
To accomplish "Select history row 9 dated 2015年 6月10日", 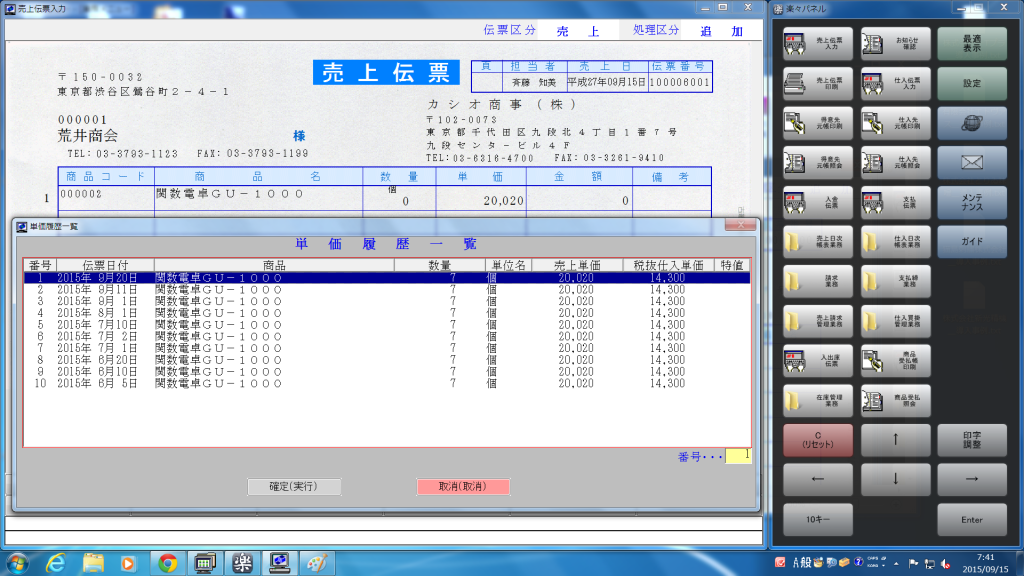I will (387, 372).
